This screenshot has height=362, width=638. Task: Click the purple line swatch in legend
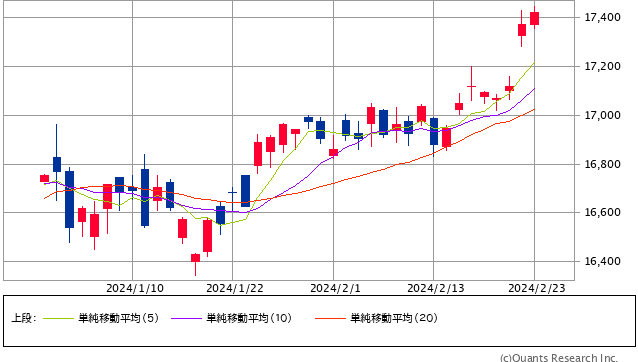point(186,318)
